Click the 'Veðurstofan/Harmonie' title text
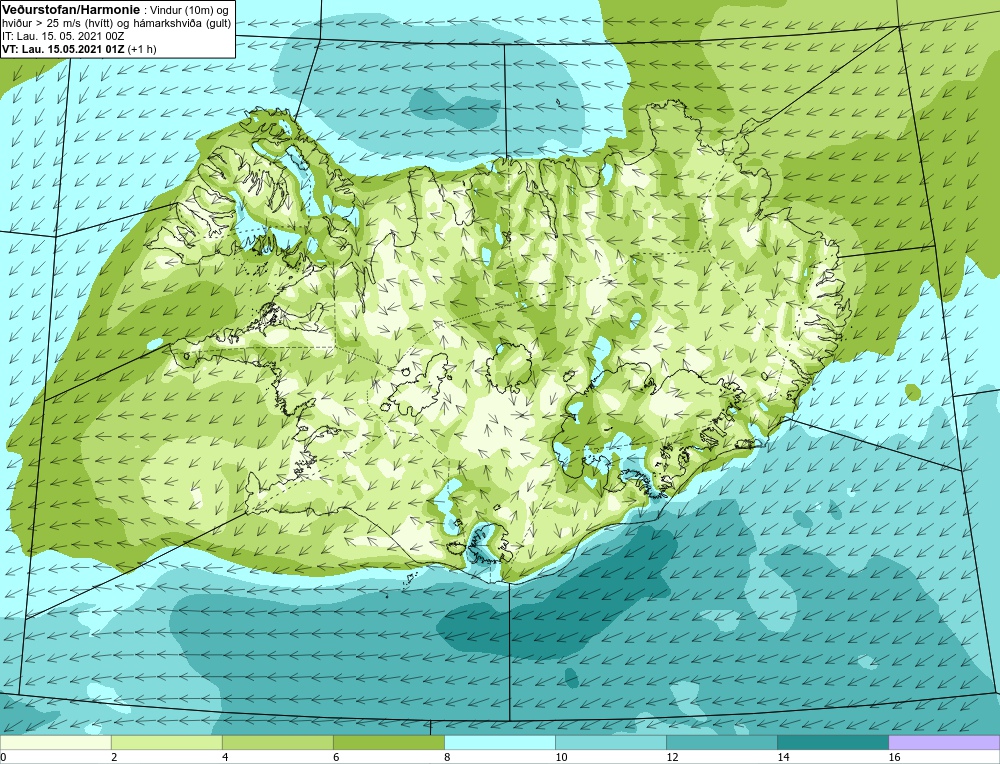Image resolution: width=1000 pixels, height=764 pixels. click(x=70, y=9)
